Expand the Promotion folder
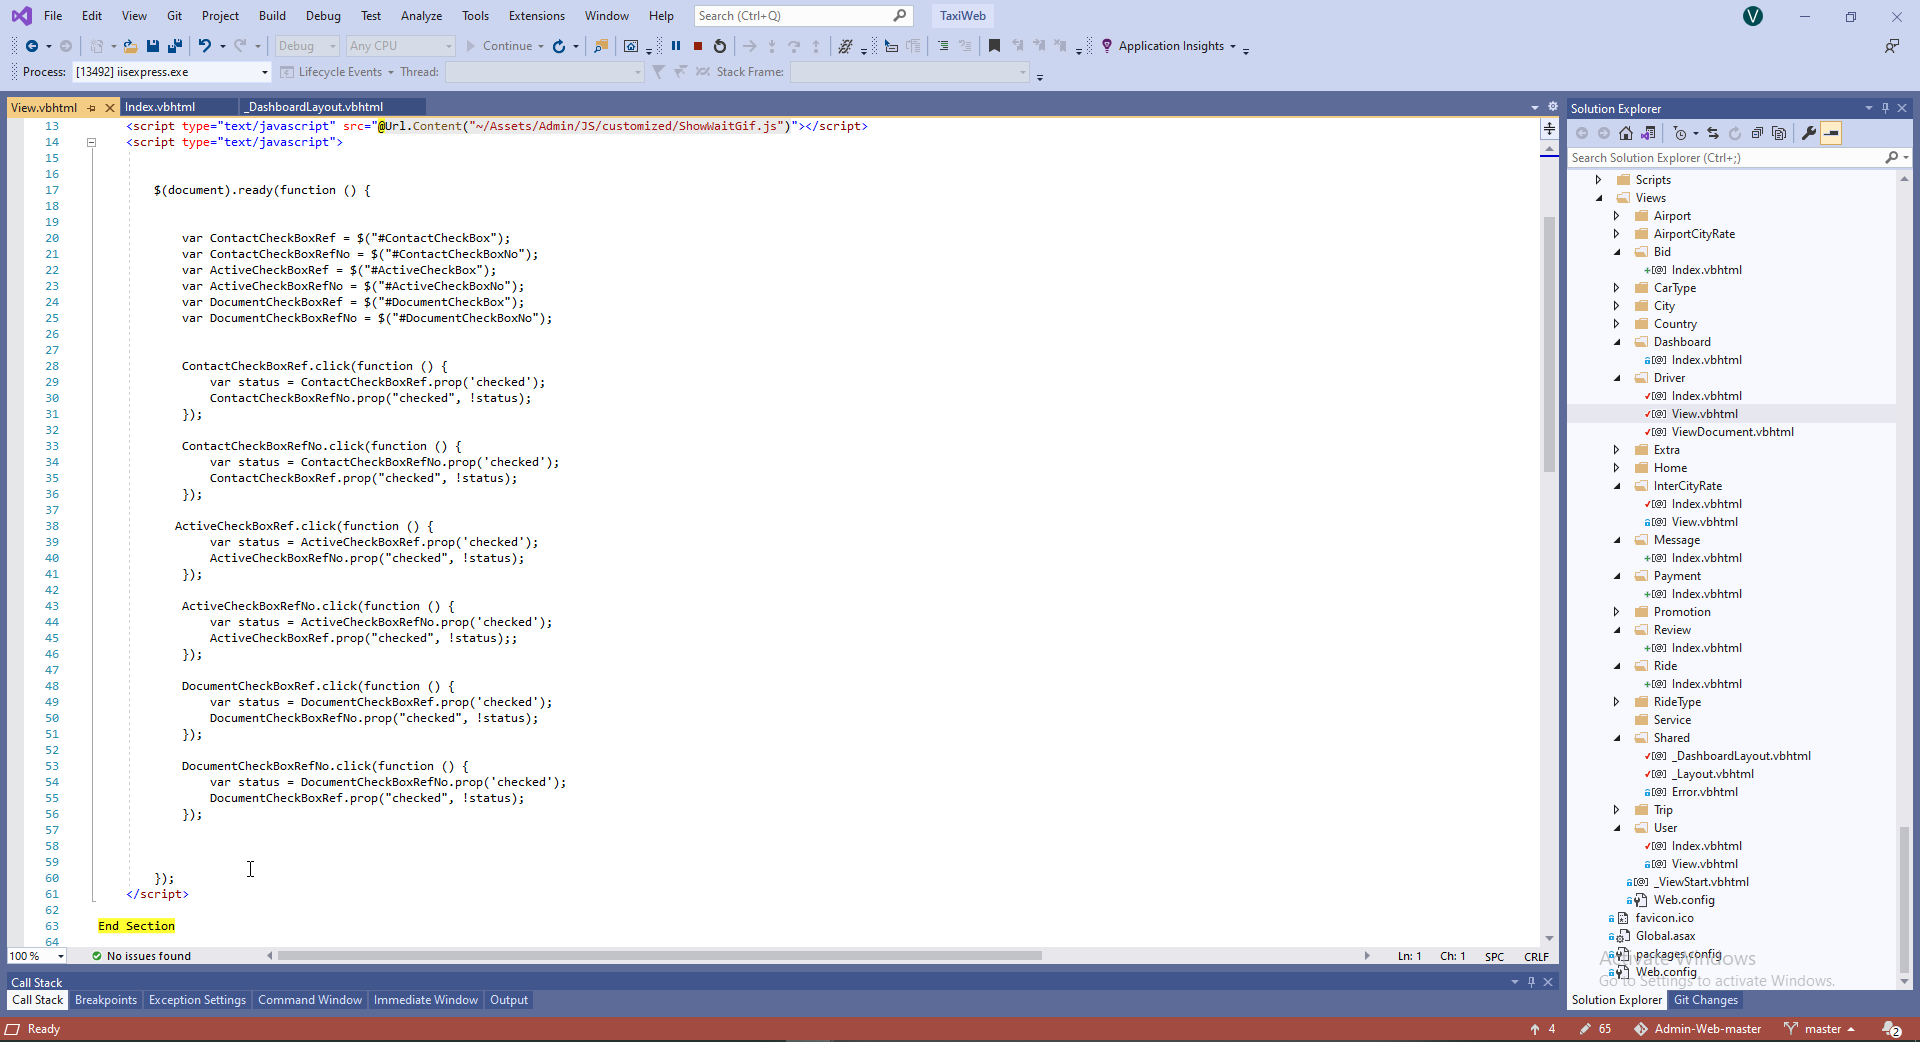 1616,612
